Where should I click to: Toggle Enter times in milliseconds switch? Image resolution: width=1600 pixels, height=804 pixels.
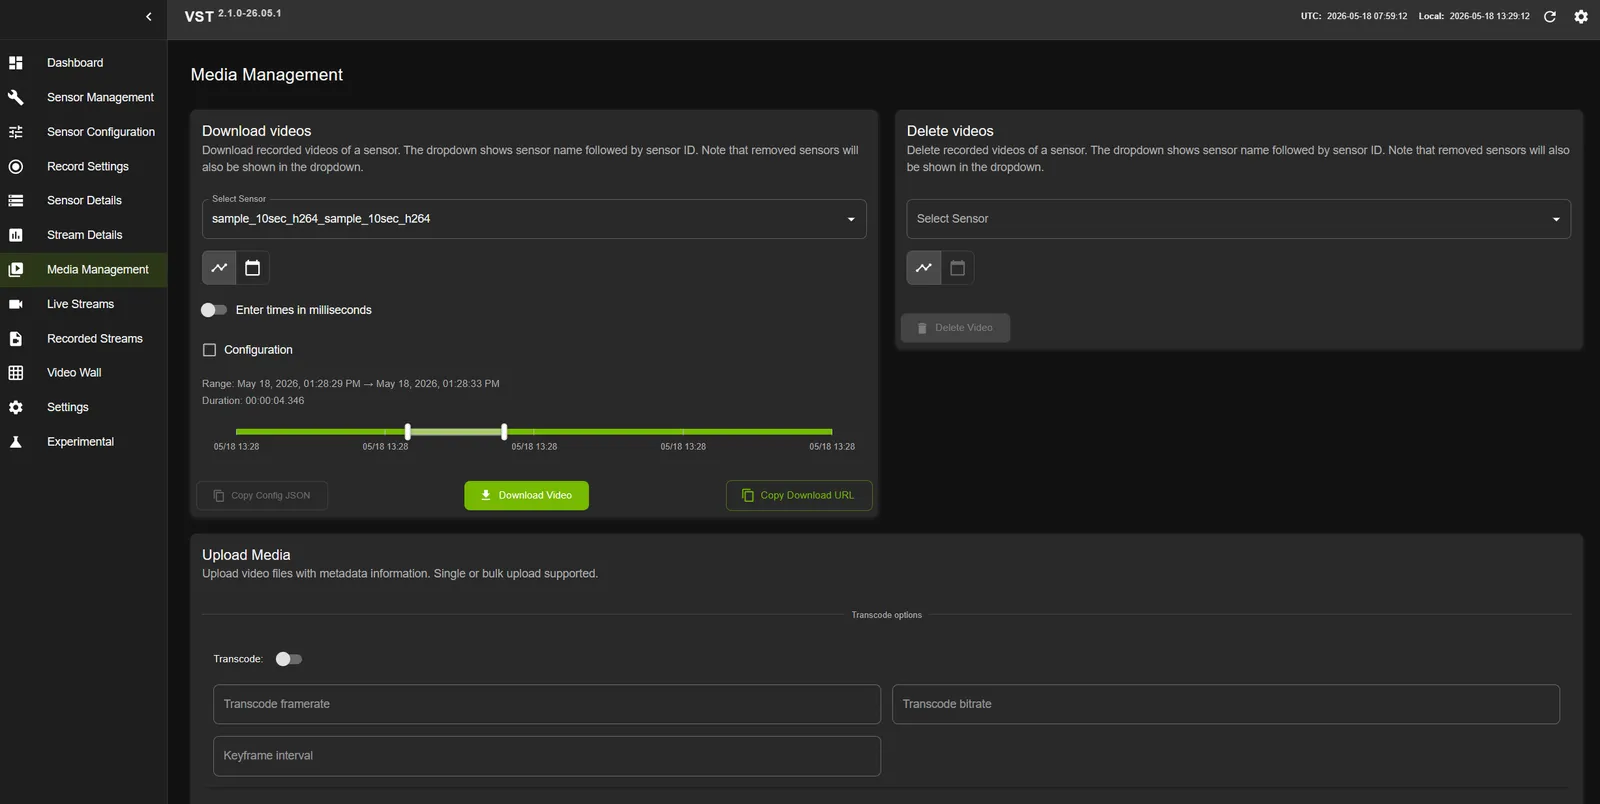pos(214,310)
